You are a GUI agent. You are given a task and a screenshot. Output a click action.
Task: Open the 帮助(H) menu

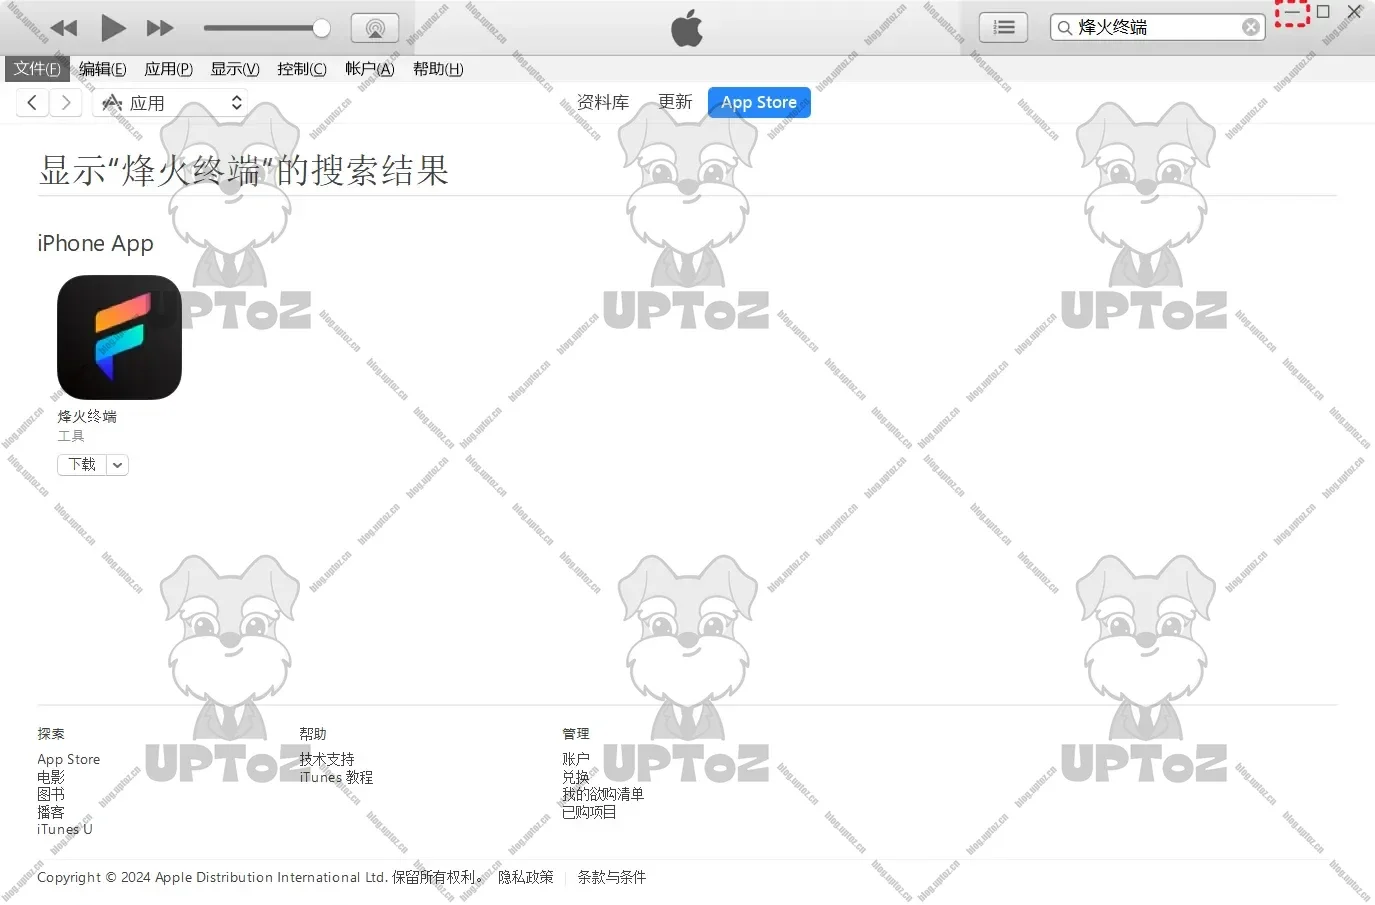pyautogui.click(x=438, y=69)
